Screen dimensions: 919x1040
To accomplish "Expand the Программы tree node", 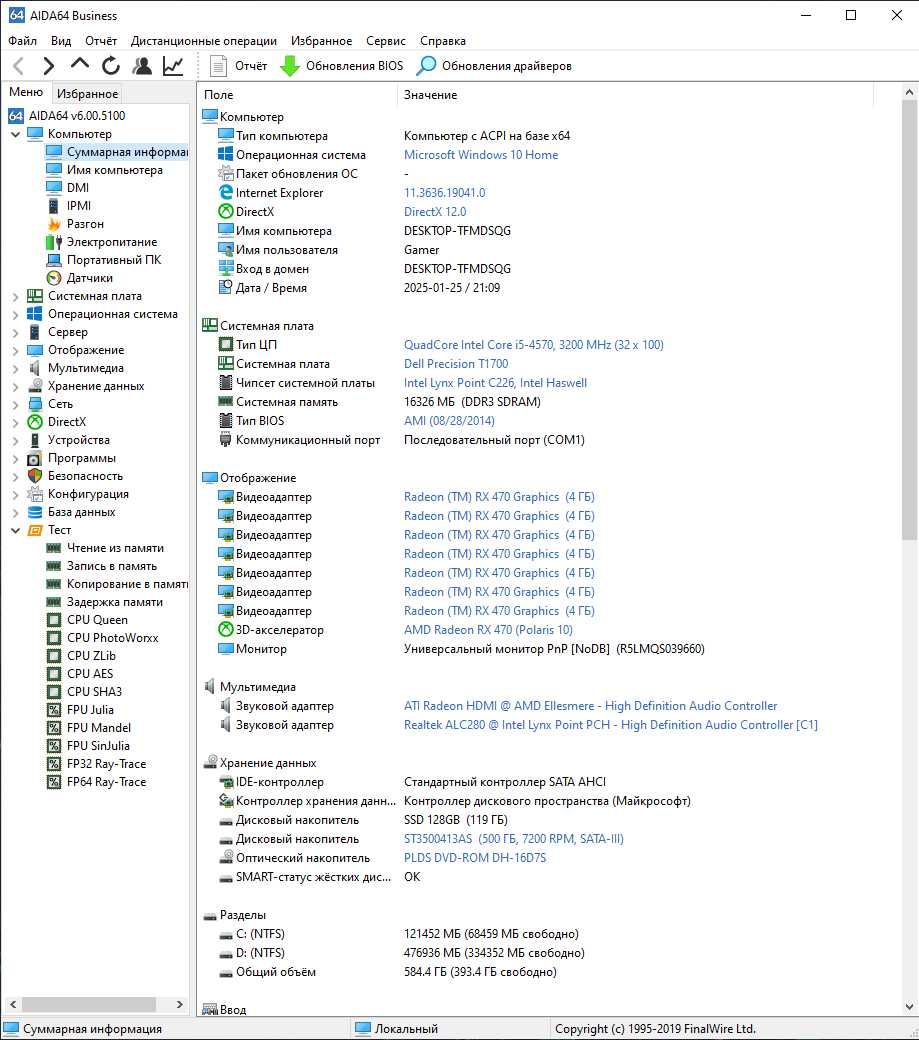I will [15, 458].
